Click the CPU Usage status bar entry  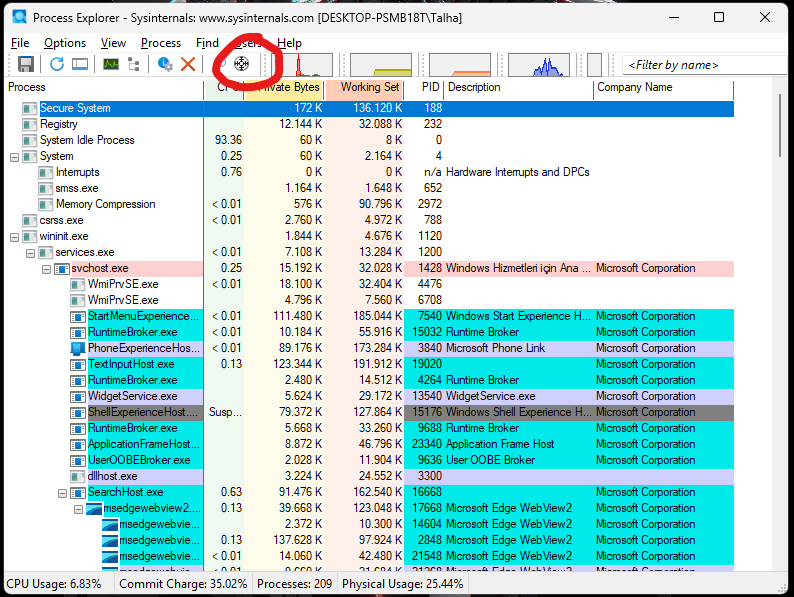pos(54,584)
